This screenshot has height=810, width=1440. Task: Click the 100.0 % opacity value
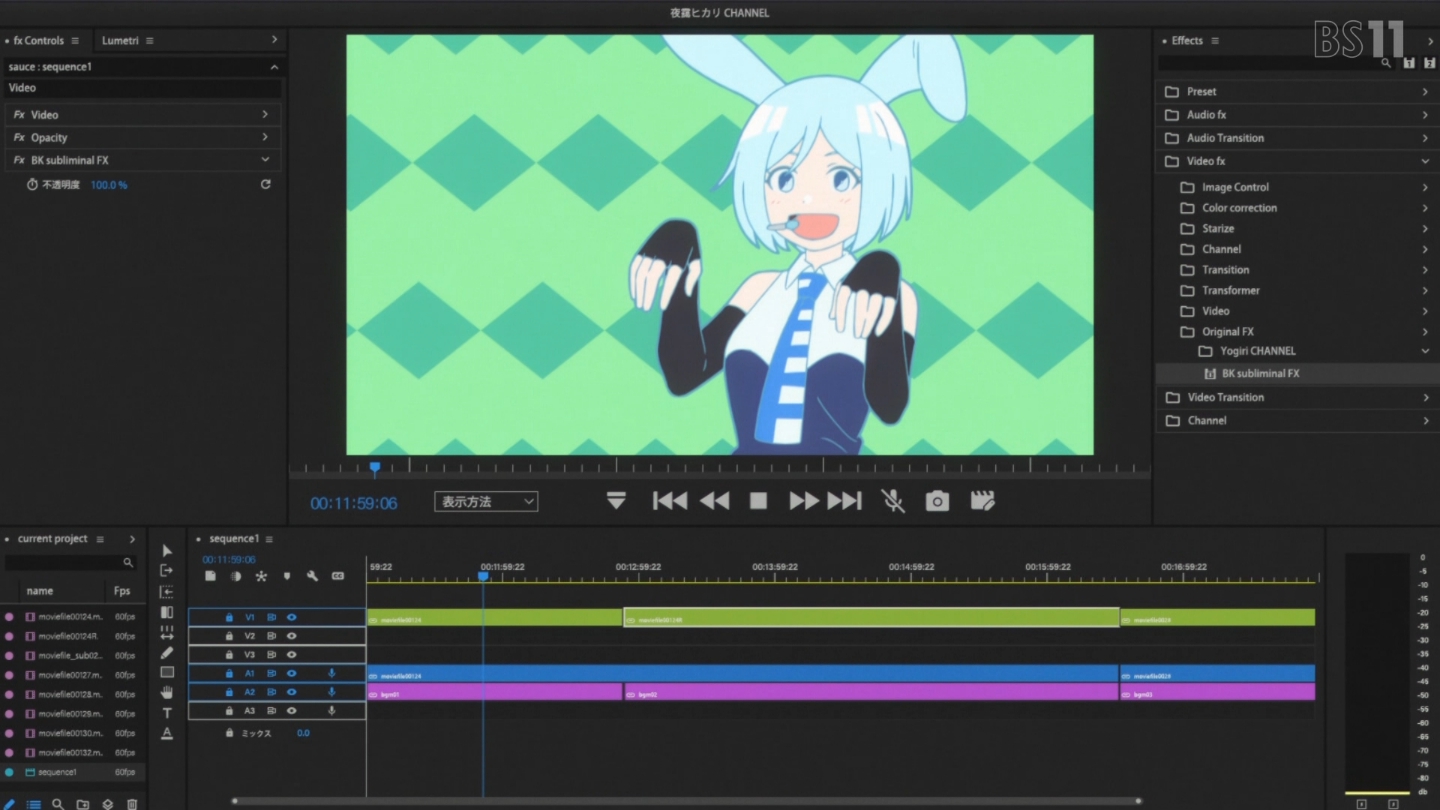click(109, 185)
